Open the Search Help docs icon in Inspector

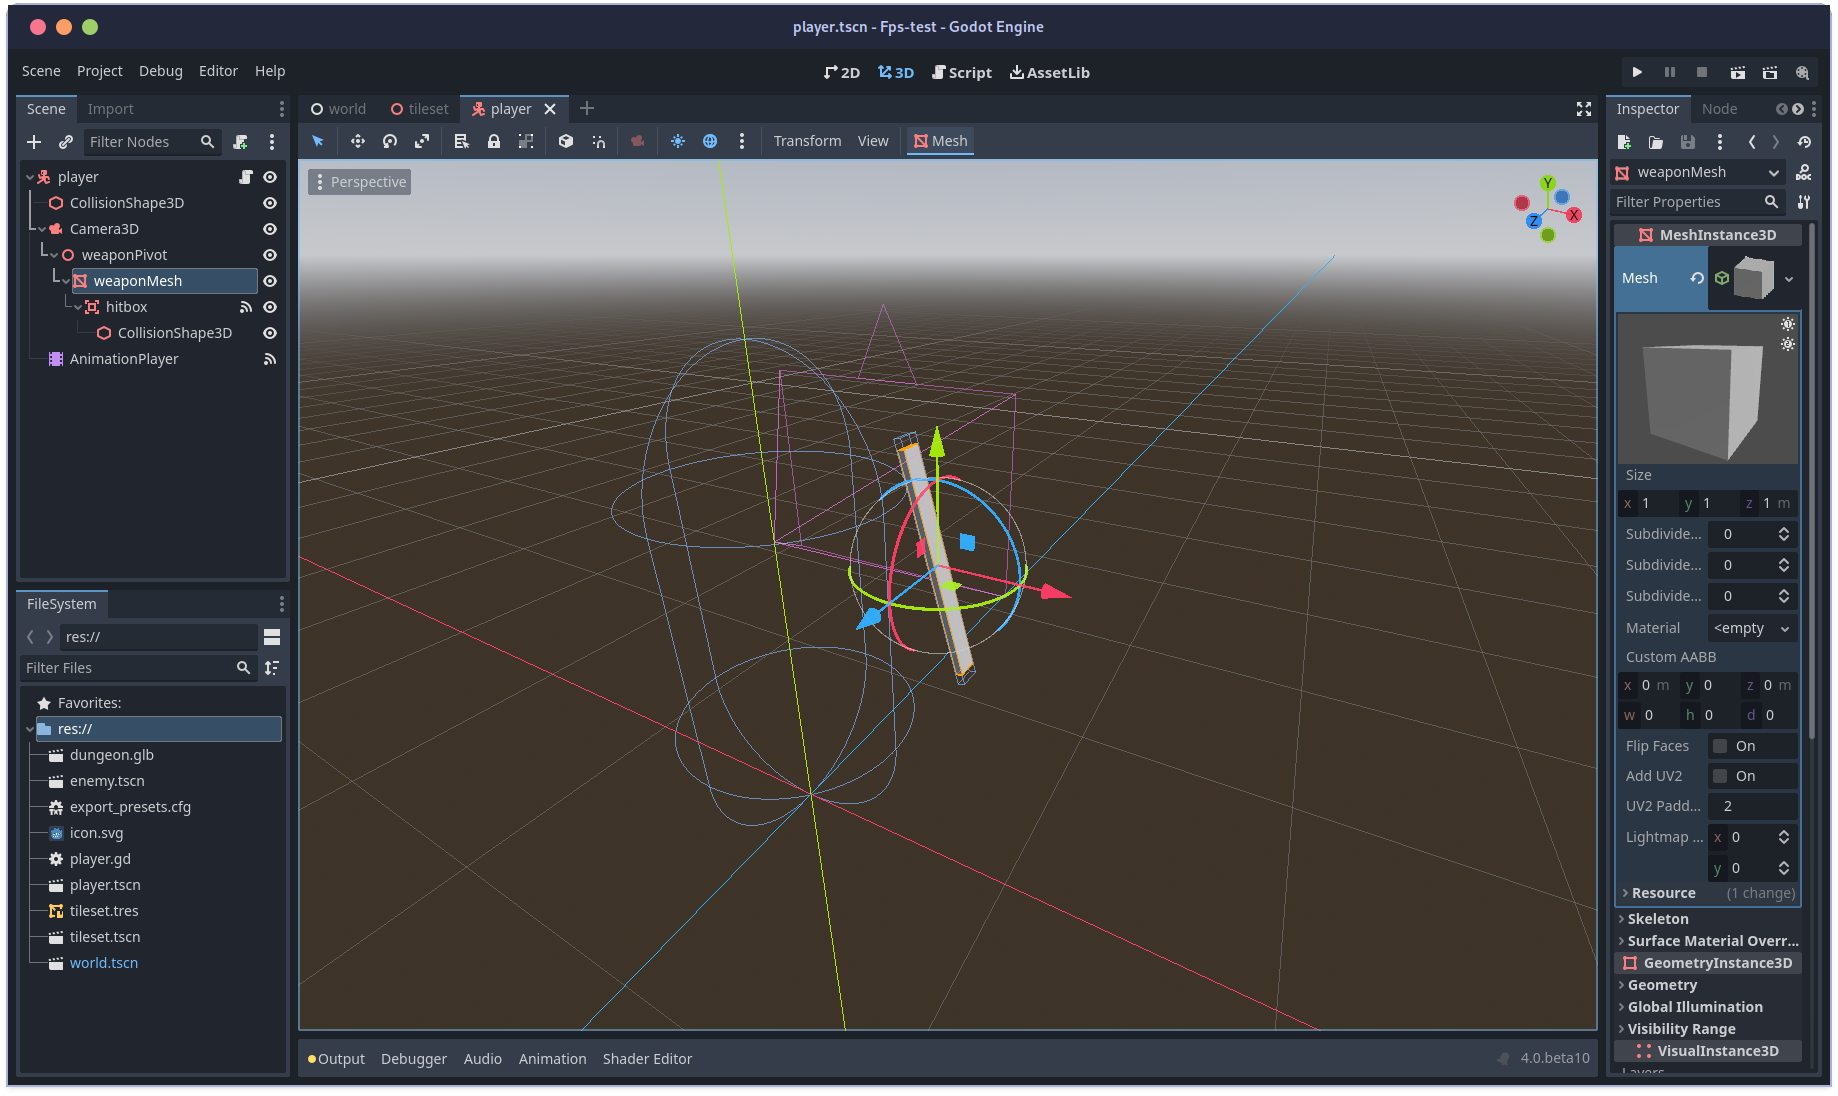tap(1803, 172)
